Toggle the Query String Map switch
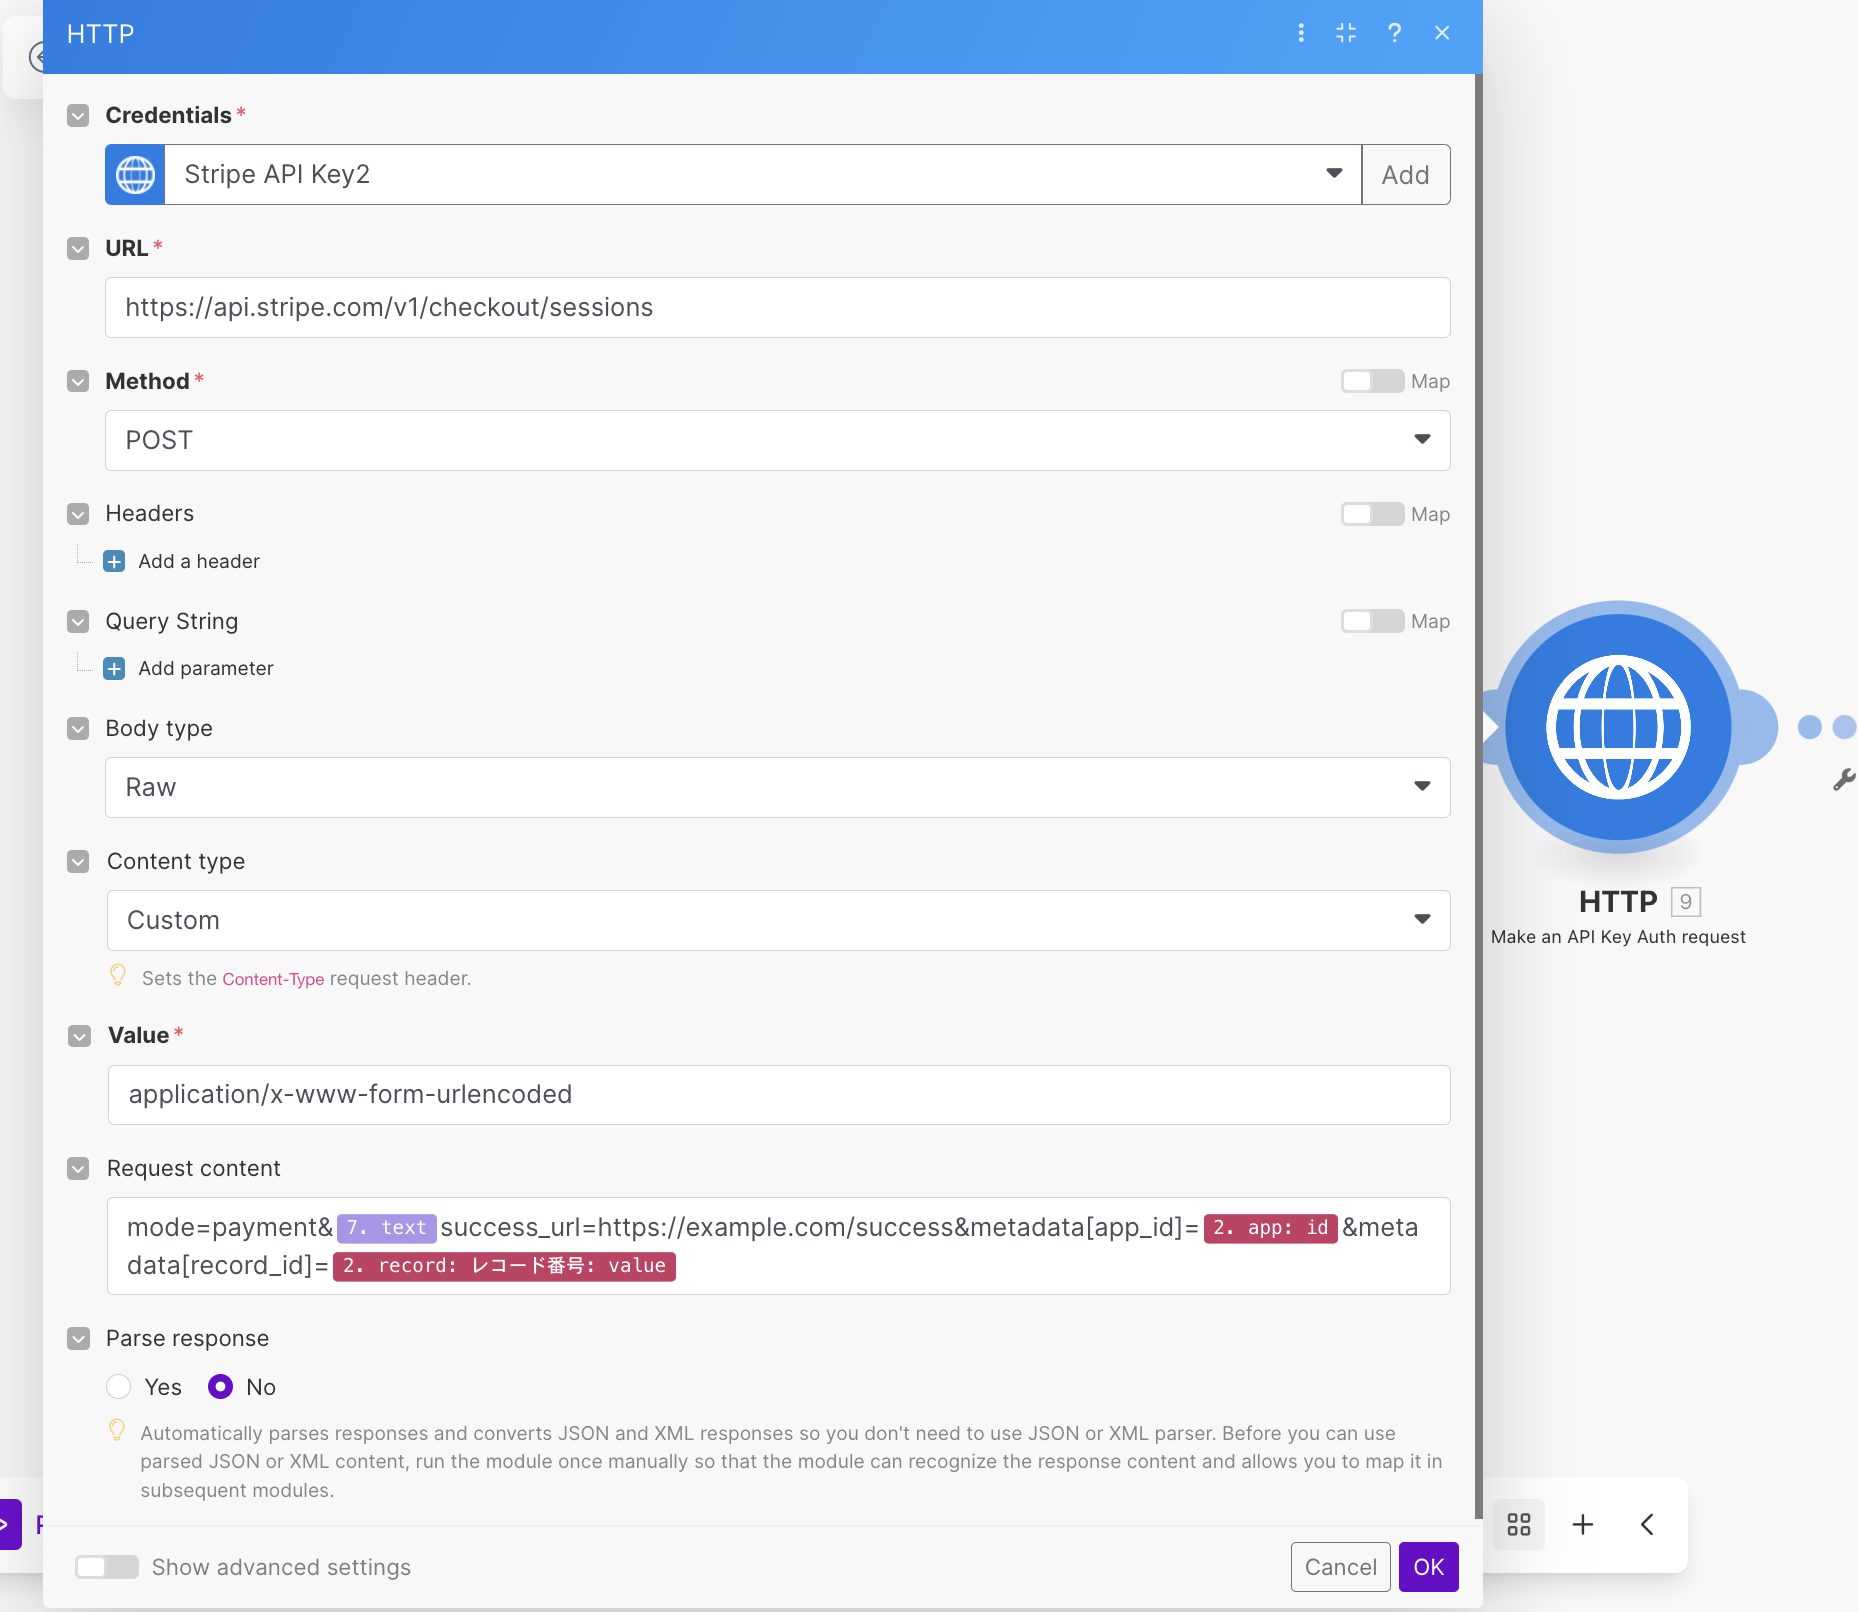 coord(1372,621)
